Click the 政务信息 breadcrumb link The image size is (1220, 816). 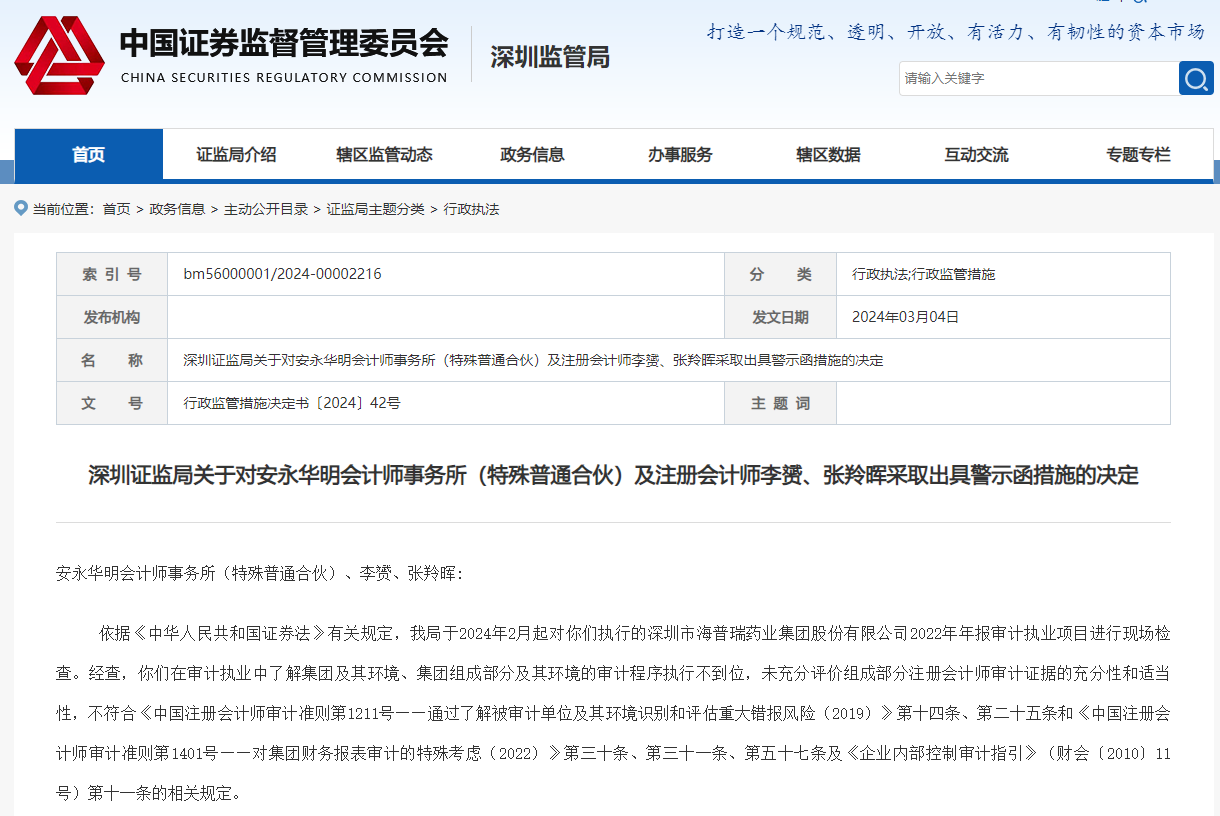177,209
